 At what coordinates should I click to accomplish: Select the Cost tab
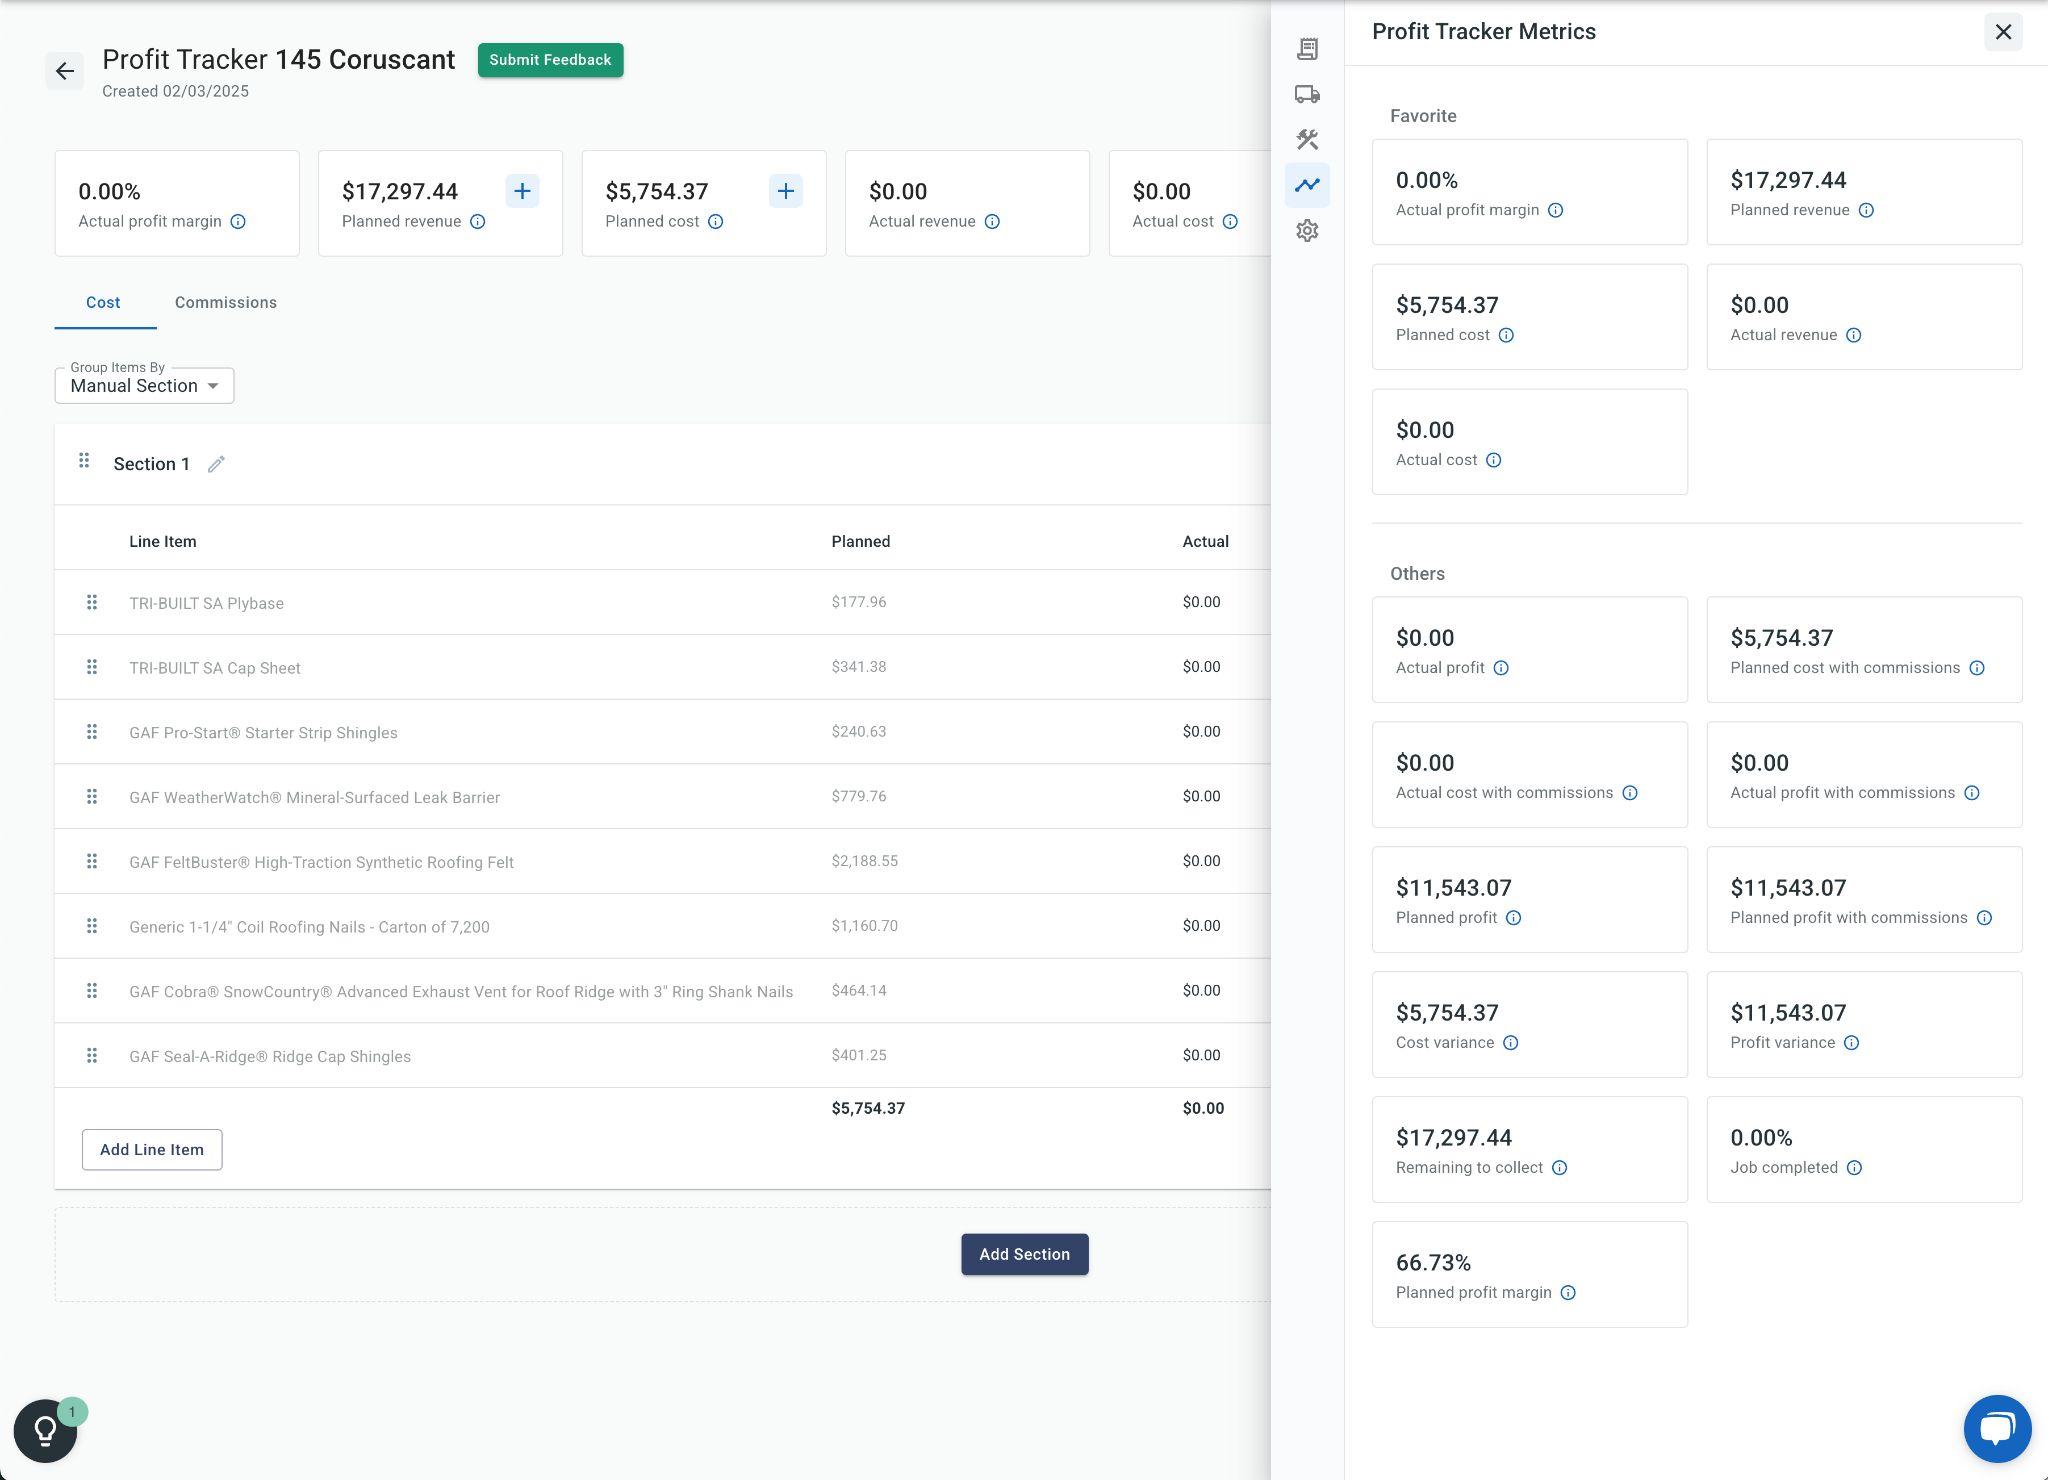[x=103, y=303]
